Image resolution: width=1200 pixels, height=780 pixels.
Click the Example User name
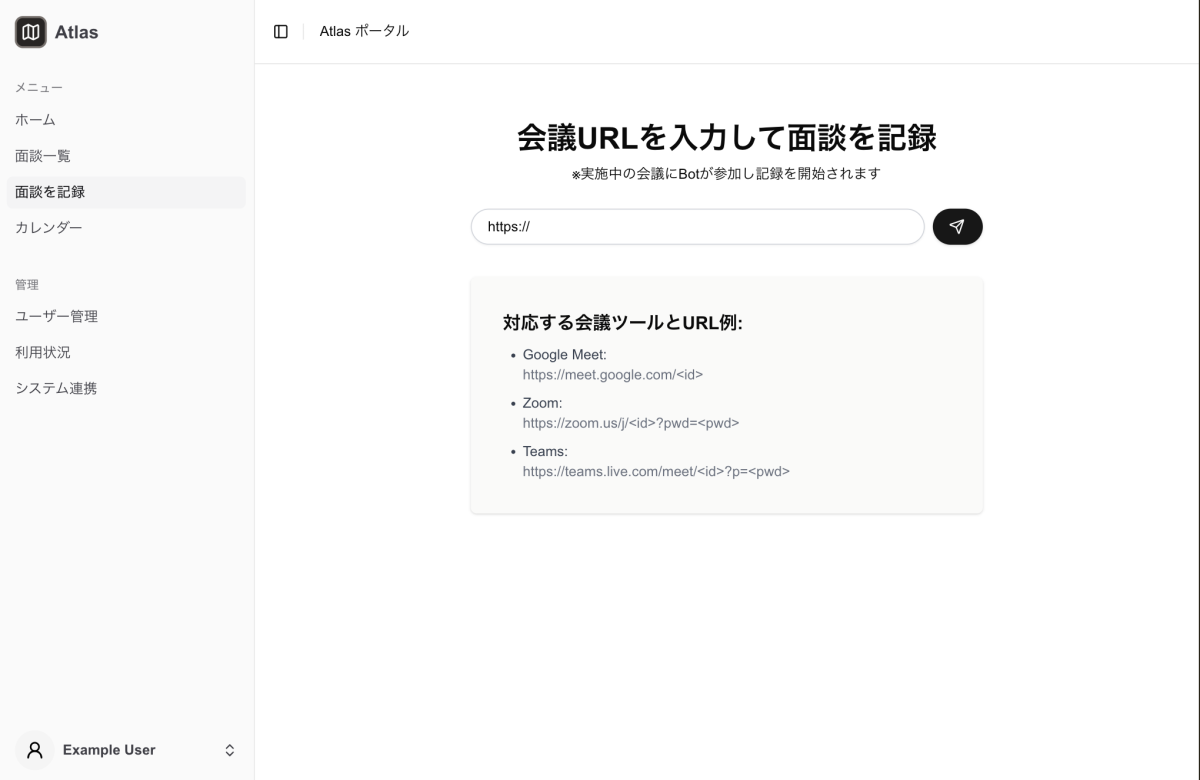[x=109, y=750]
